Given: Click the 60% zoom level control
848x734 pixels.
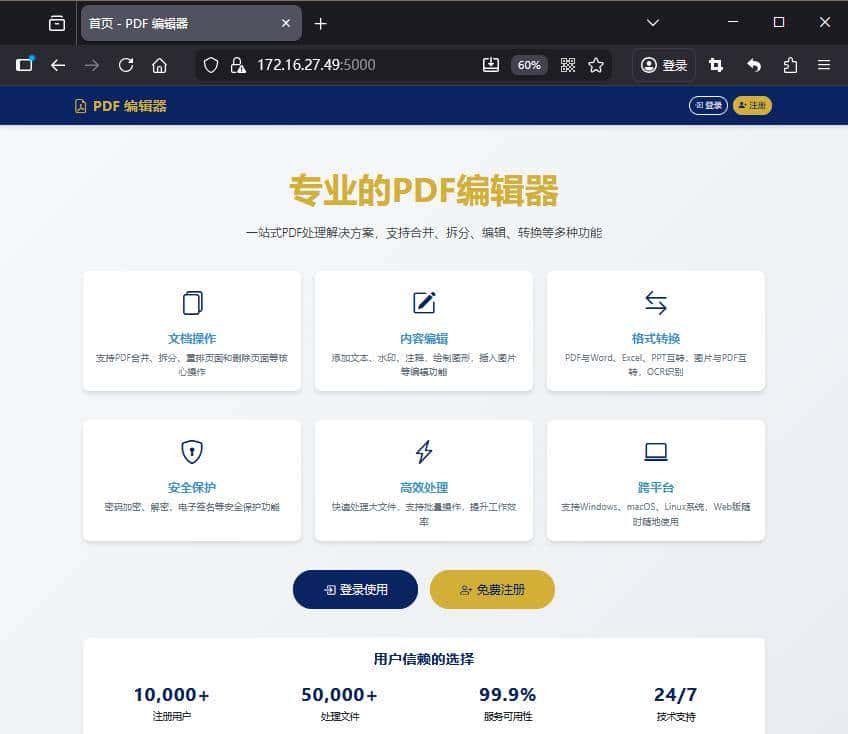Looking at the screenshot, I should [529, 64].
